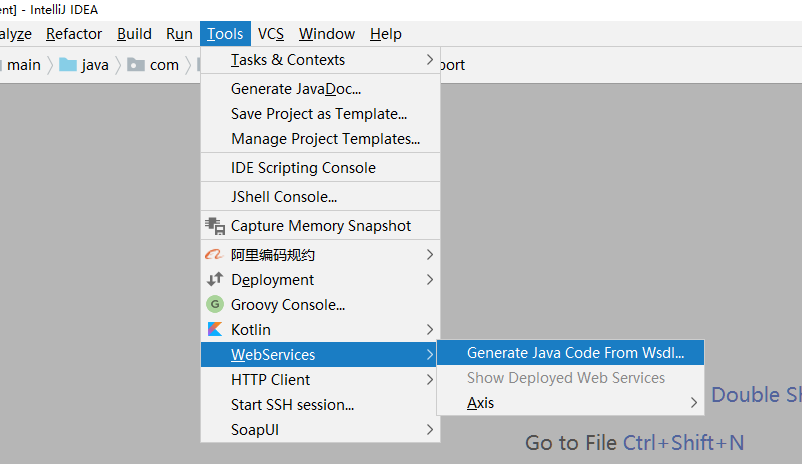Screen dimensions: 802x464
Task: Select the Kotlin menu entry
Action: (320, 329)
